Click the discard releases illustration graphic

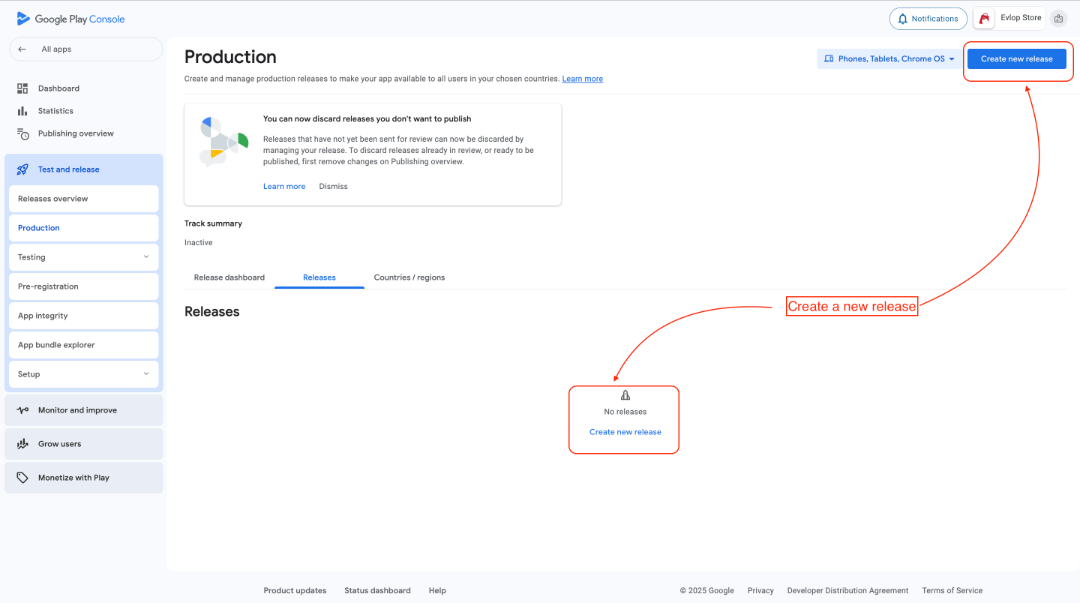[x=223, y=141]
